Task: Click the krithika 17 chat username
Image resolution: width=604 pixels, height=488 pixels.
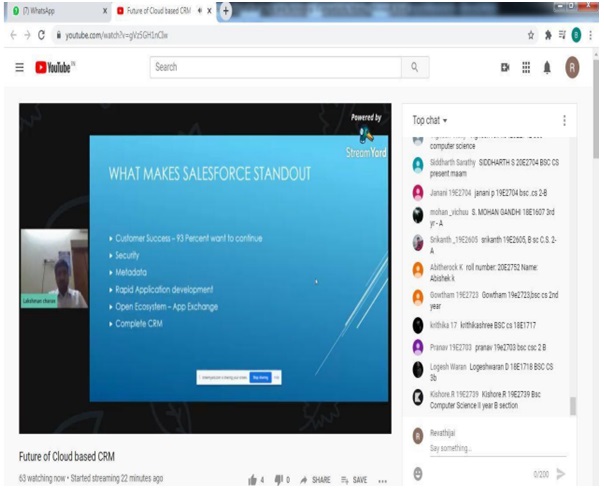Action: [443, 325]
